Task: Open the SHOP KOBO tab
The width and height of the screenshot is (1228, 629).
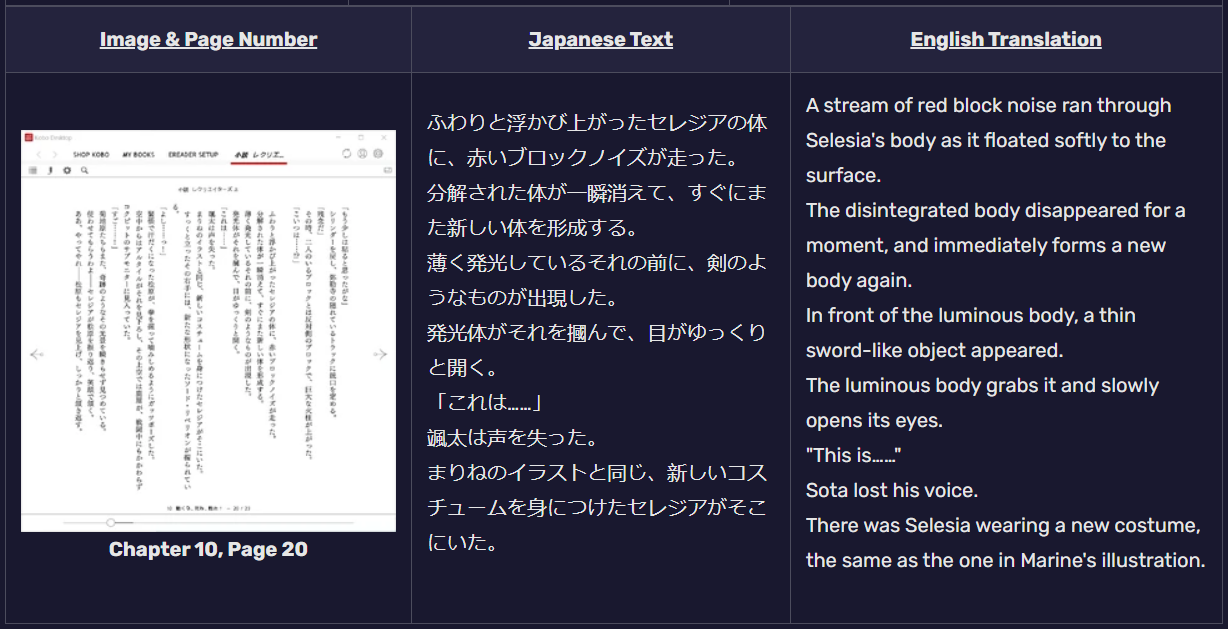Action: [x=91, y=155]
